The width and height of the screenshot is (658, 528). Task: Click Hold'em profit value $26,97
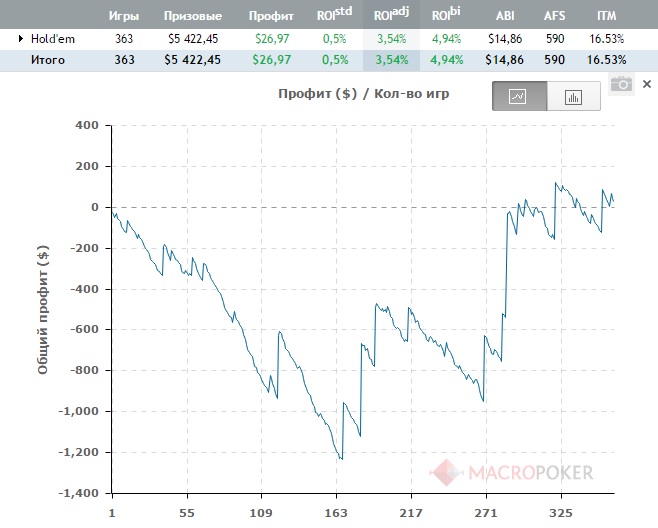pos(272,39)
